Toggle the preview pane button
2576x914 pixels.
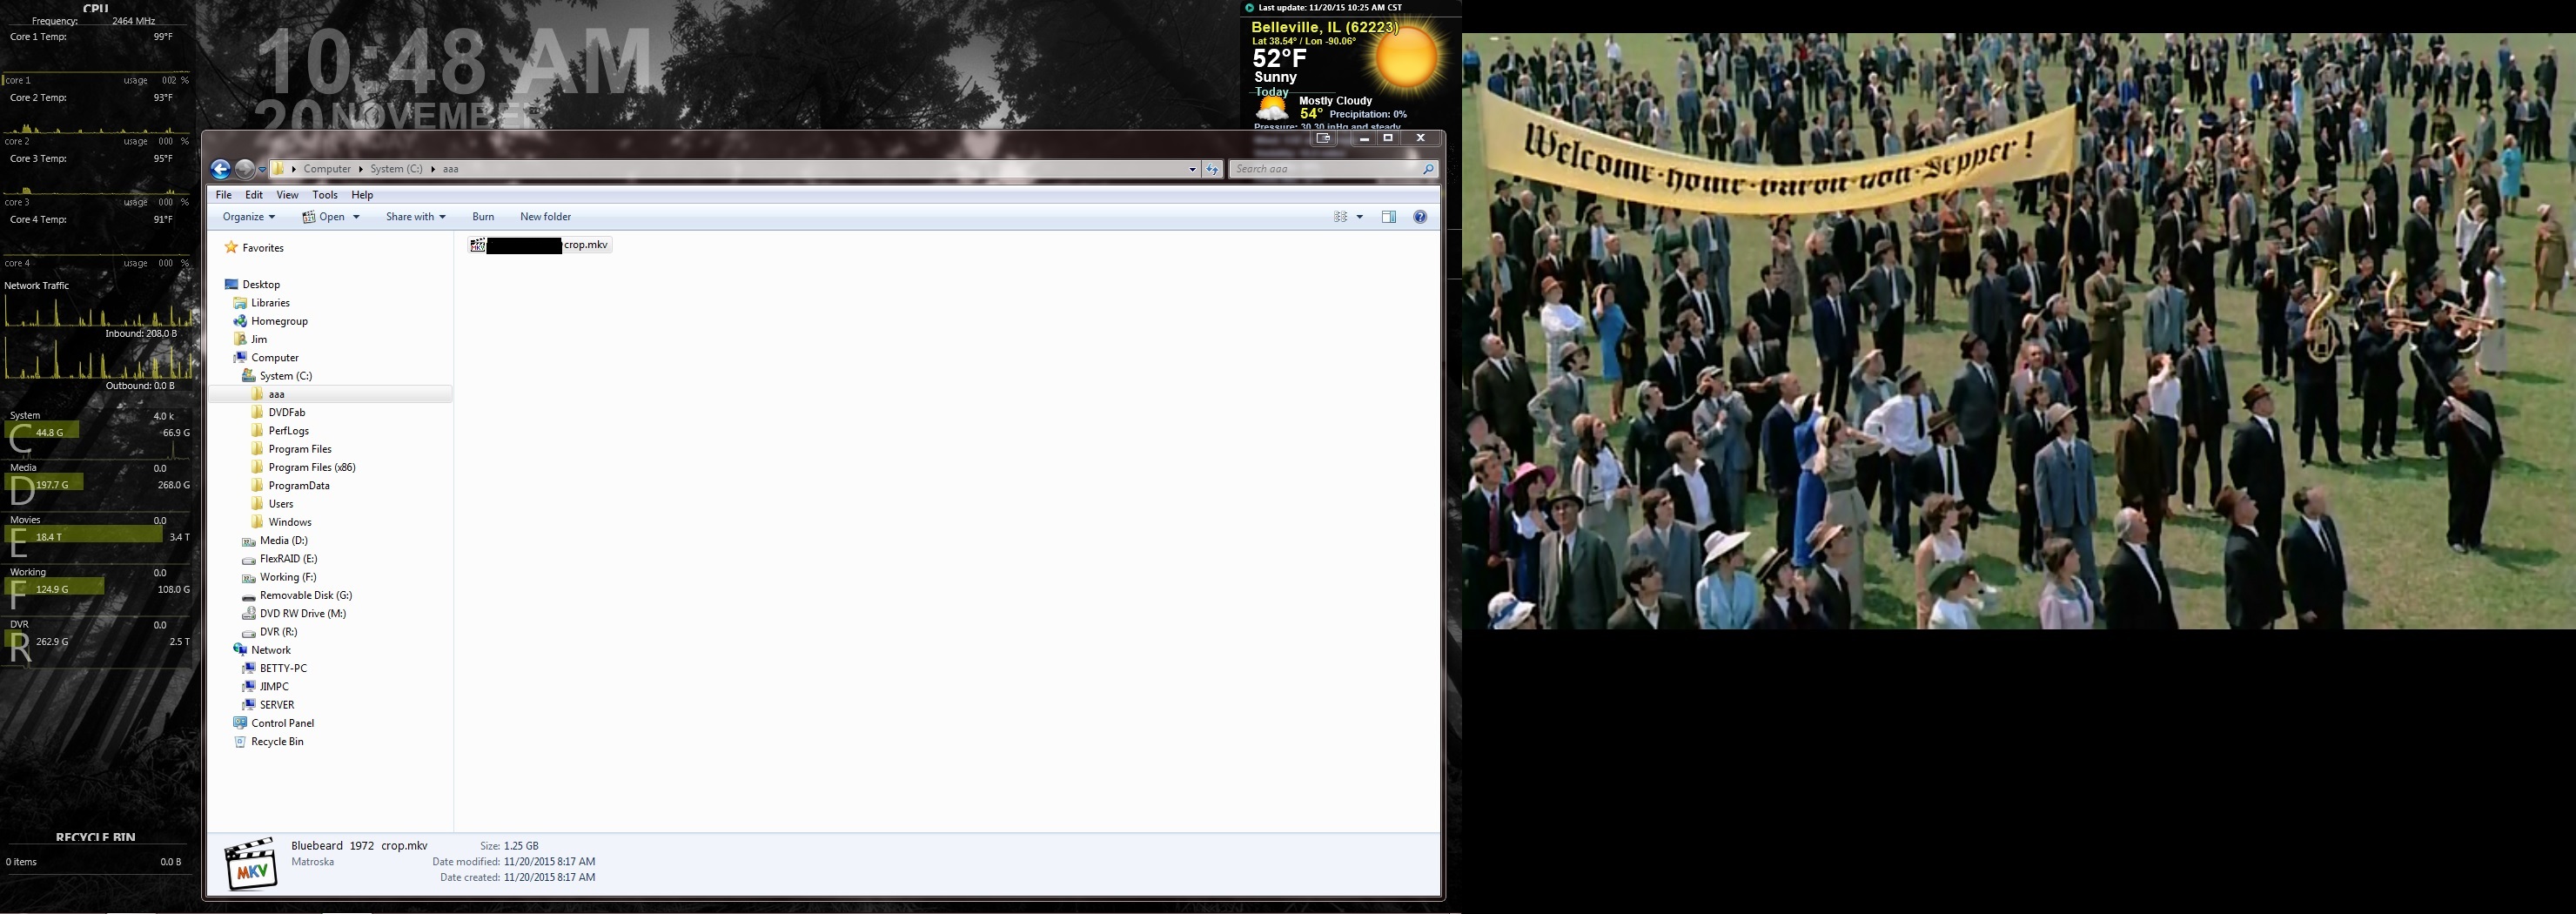(x=1389, y=217)
